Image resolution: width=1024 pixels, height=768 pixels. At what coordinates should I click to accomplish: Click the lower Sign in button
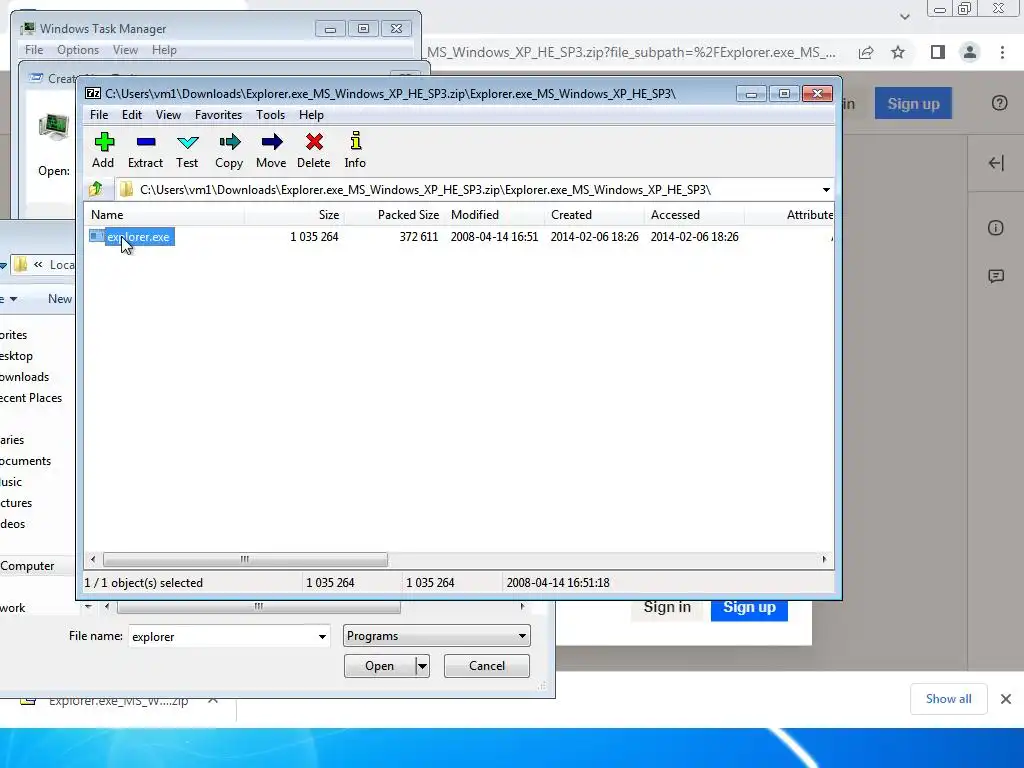click(x=667, y=607)
